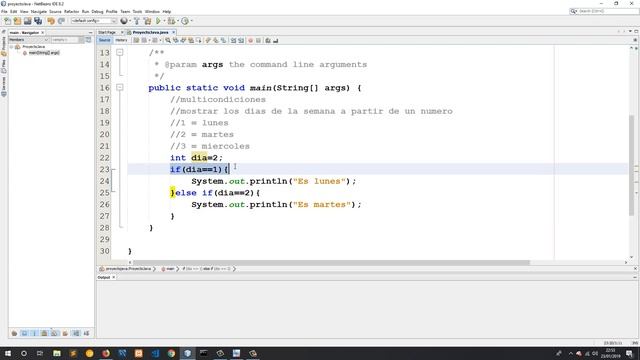
Task: Collapse ProyectoJava node in Navigator tree
Action: click(11, 47)
